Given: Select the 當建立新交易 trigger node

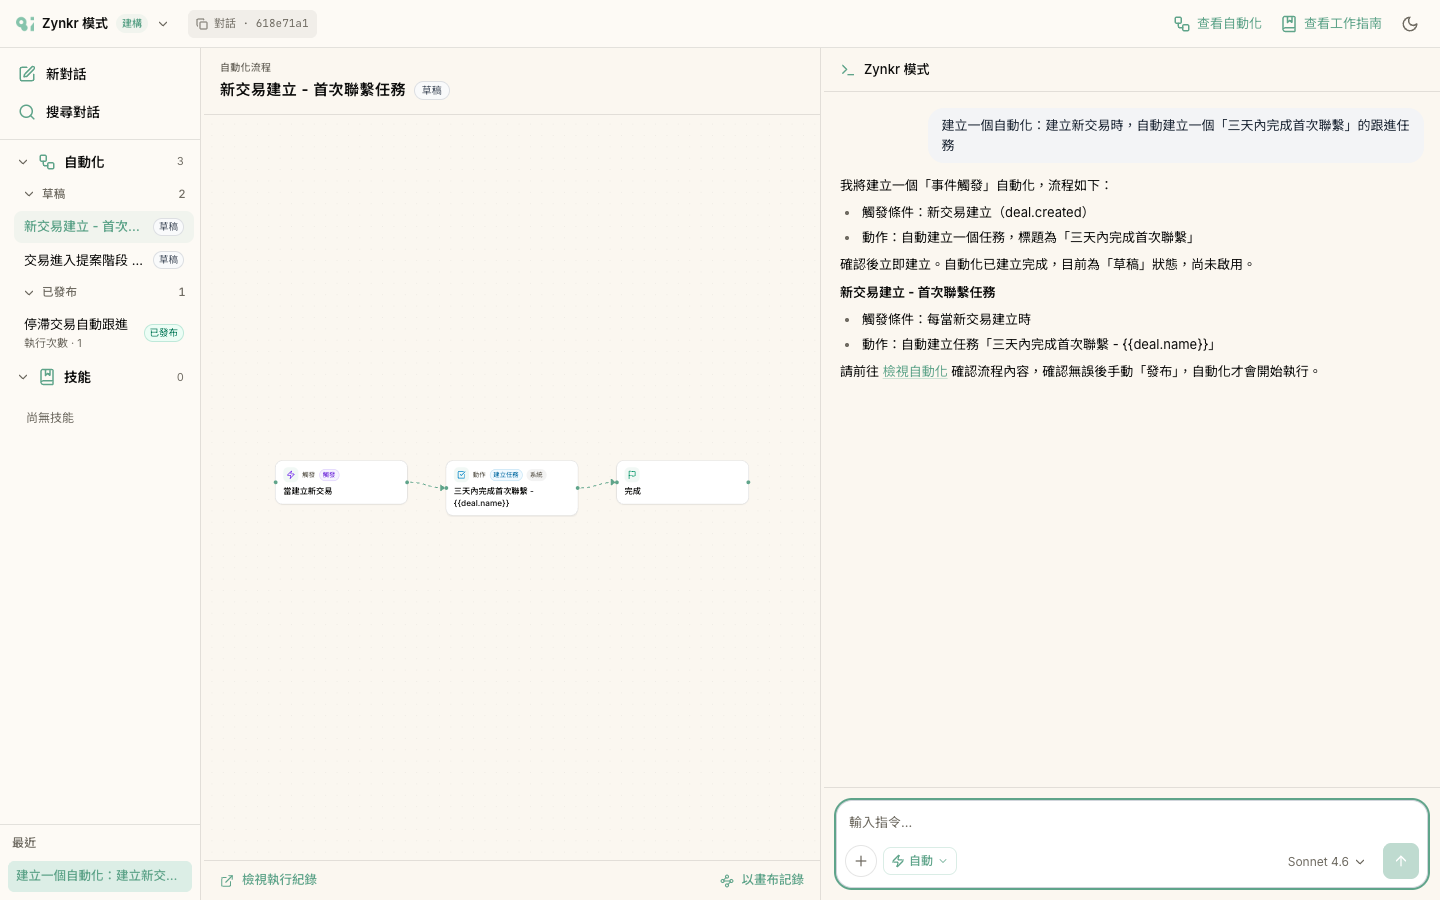Looking at the screenshot, I should click(341, 482).
